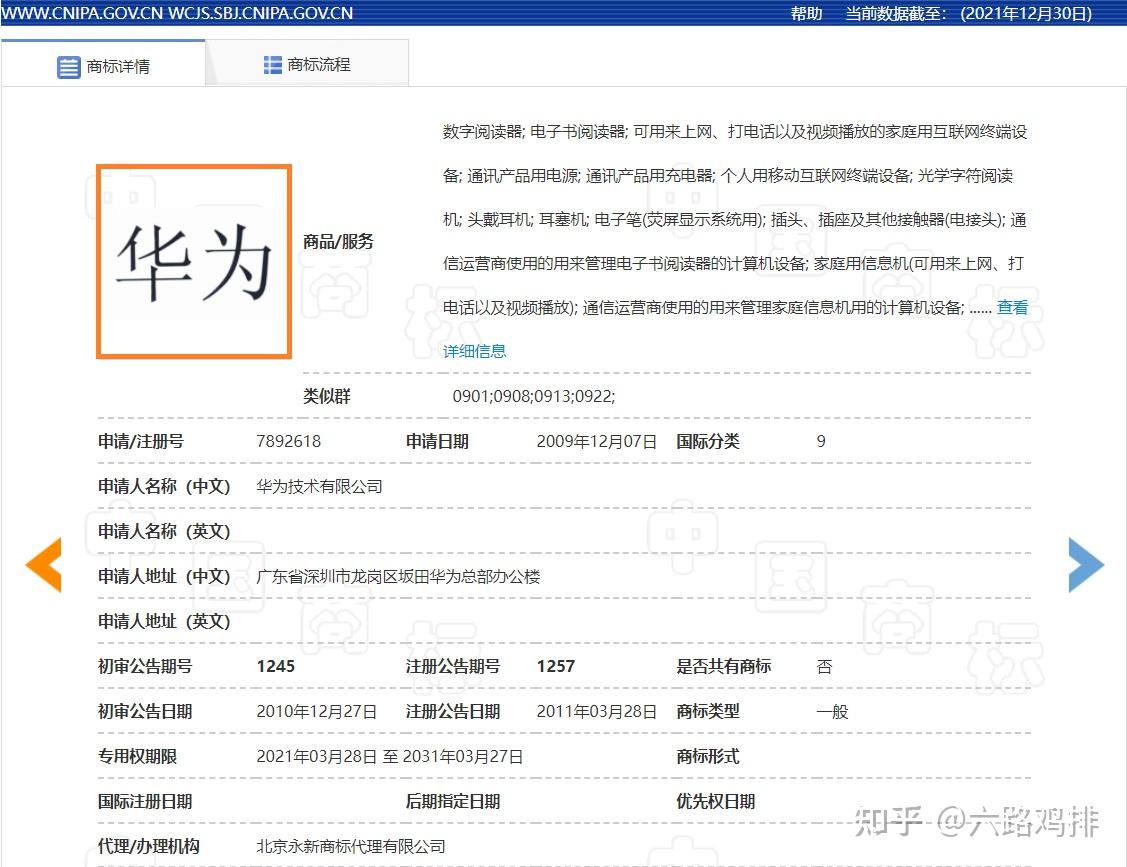Click the 后期指定日期 label
This screenshot has height=867, width=1127.
coord(452,802)
